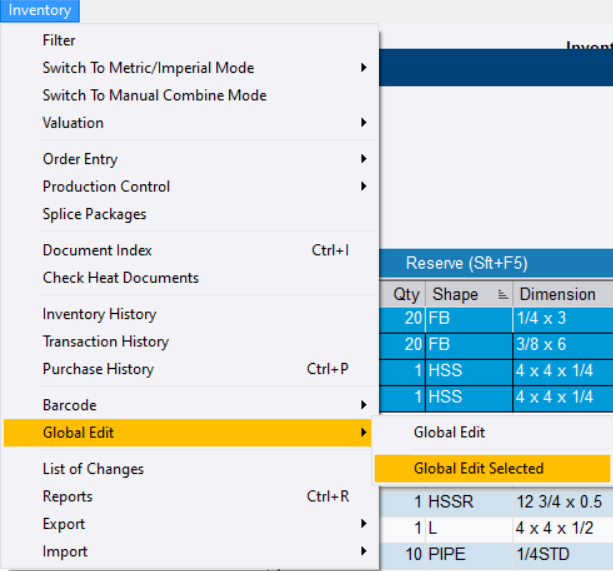Select Filter from the Inventory menu

[59, 41]
